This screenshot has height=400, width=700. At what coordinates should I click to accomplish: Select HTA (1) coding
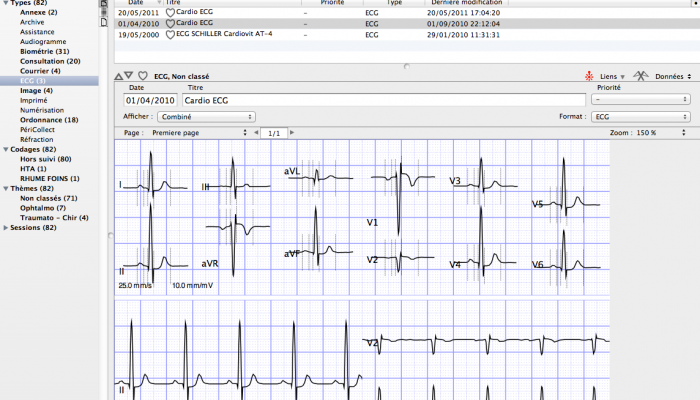click(x=33, y=169)
